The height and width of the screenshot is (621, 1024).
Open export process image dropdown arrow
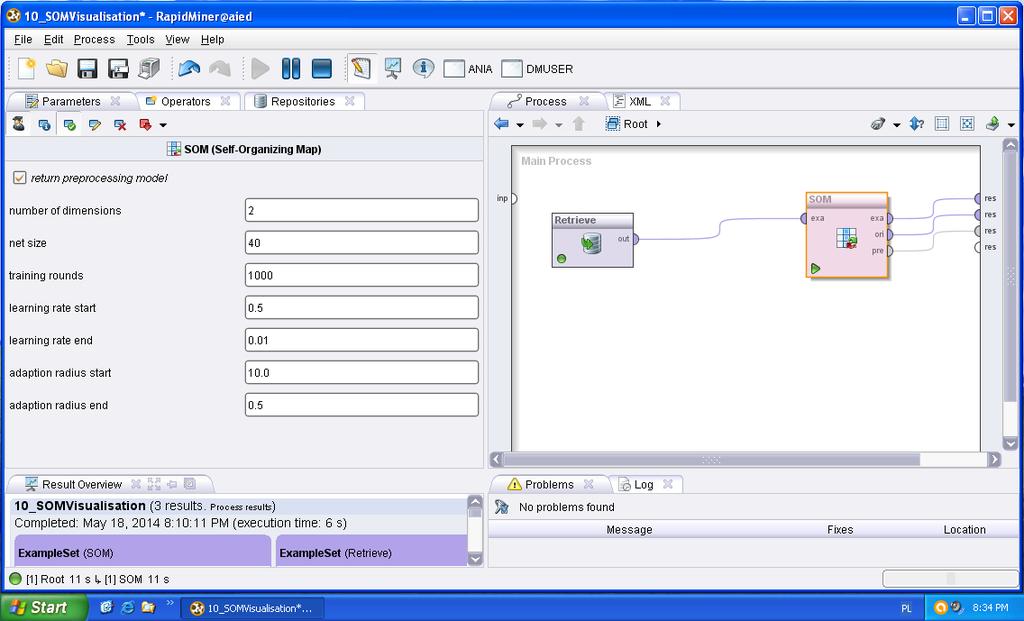coord(1011,124)
